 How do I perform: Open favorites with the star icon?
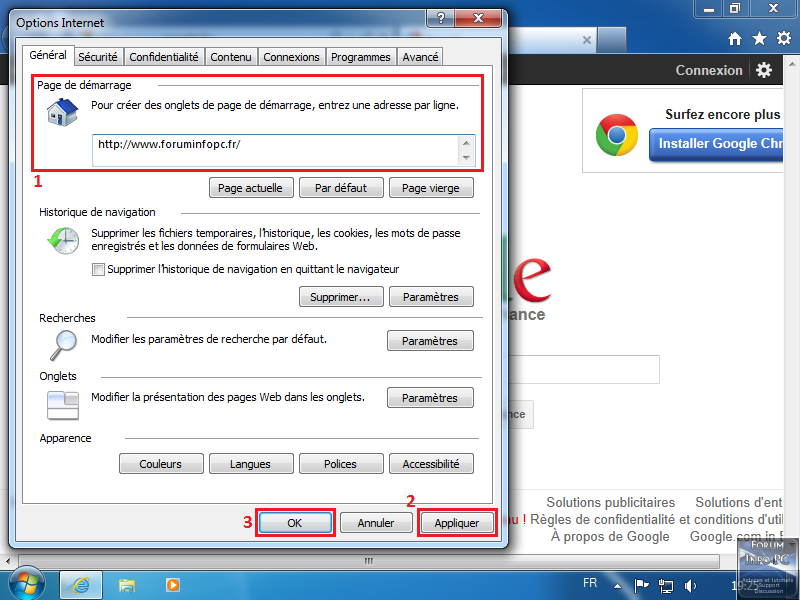(759, 39)
